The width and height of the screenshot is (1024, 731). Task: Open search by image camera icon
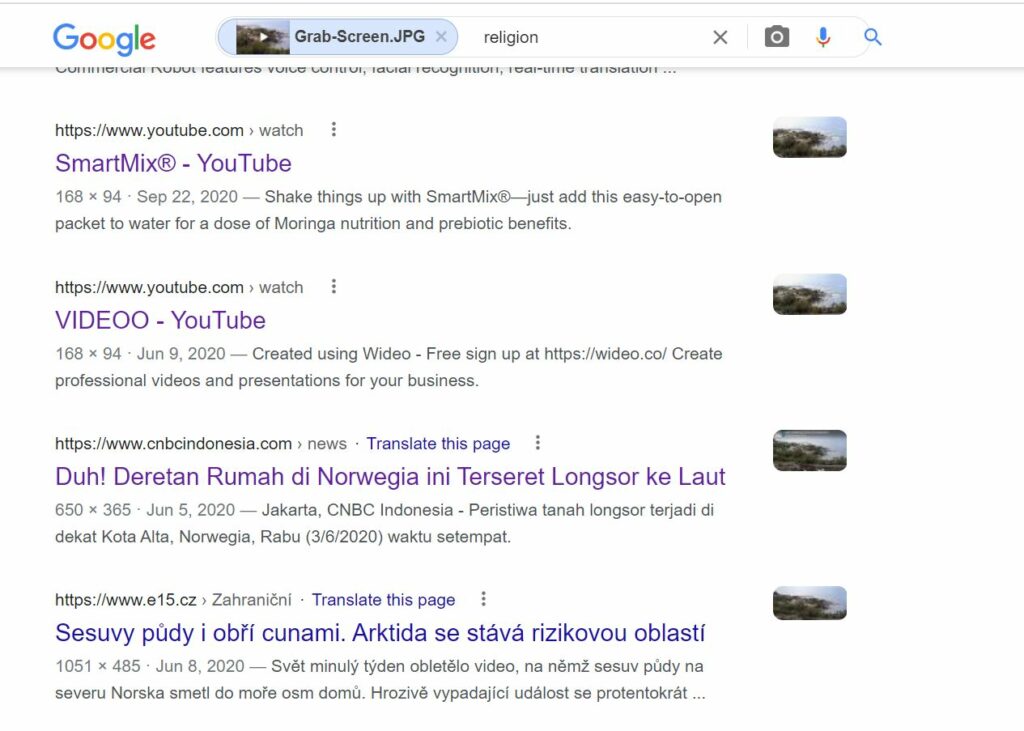coord(776,37)
